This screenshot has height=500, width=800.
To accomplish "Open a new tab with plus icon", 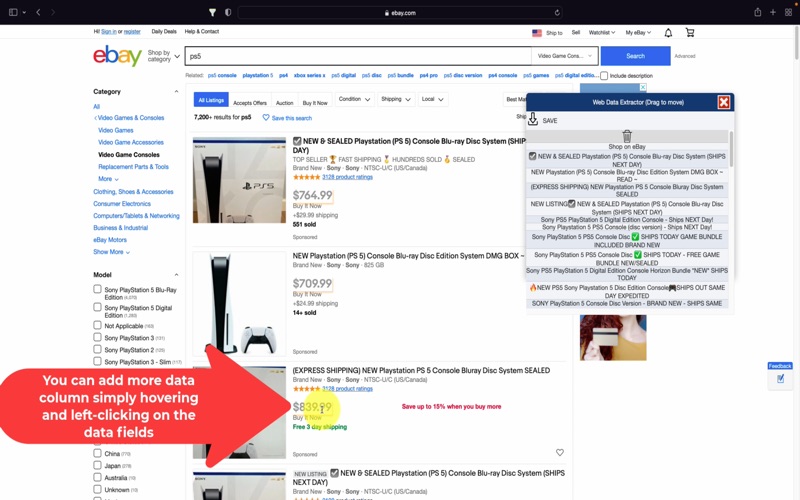I will tap(773, 12).
